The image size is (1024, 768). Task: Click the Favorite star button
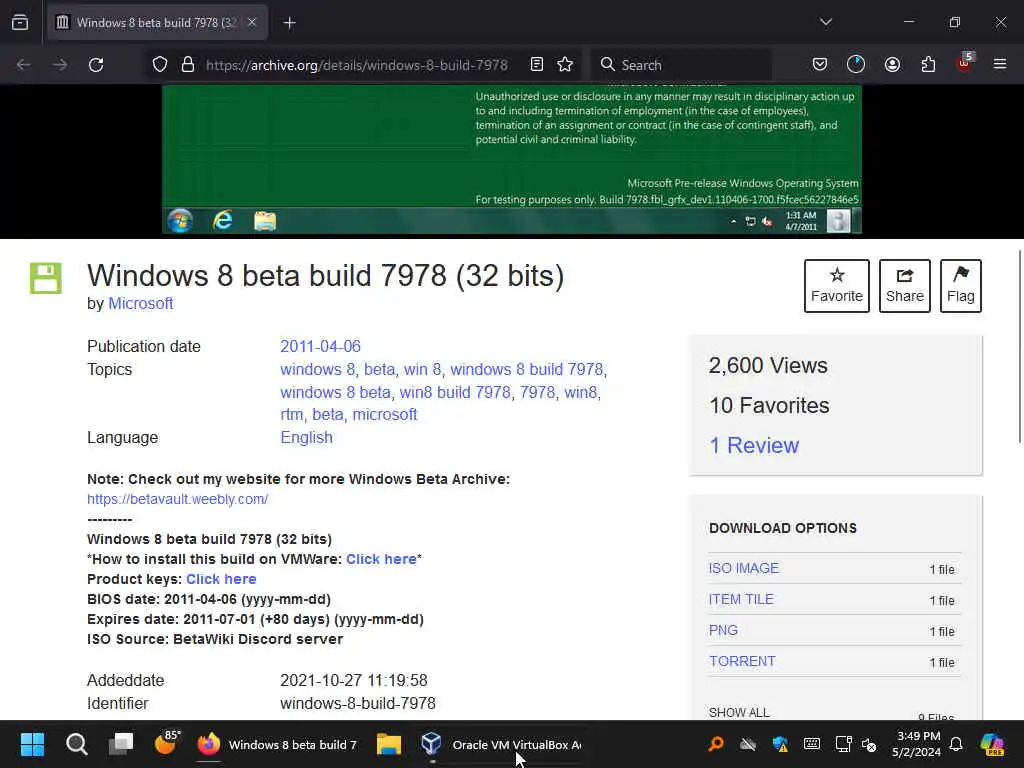837,286
